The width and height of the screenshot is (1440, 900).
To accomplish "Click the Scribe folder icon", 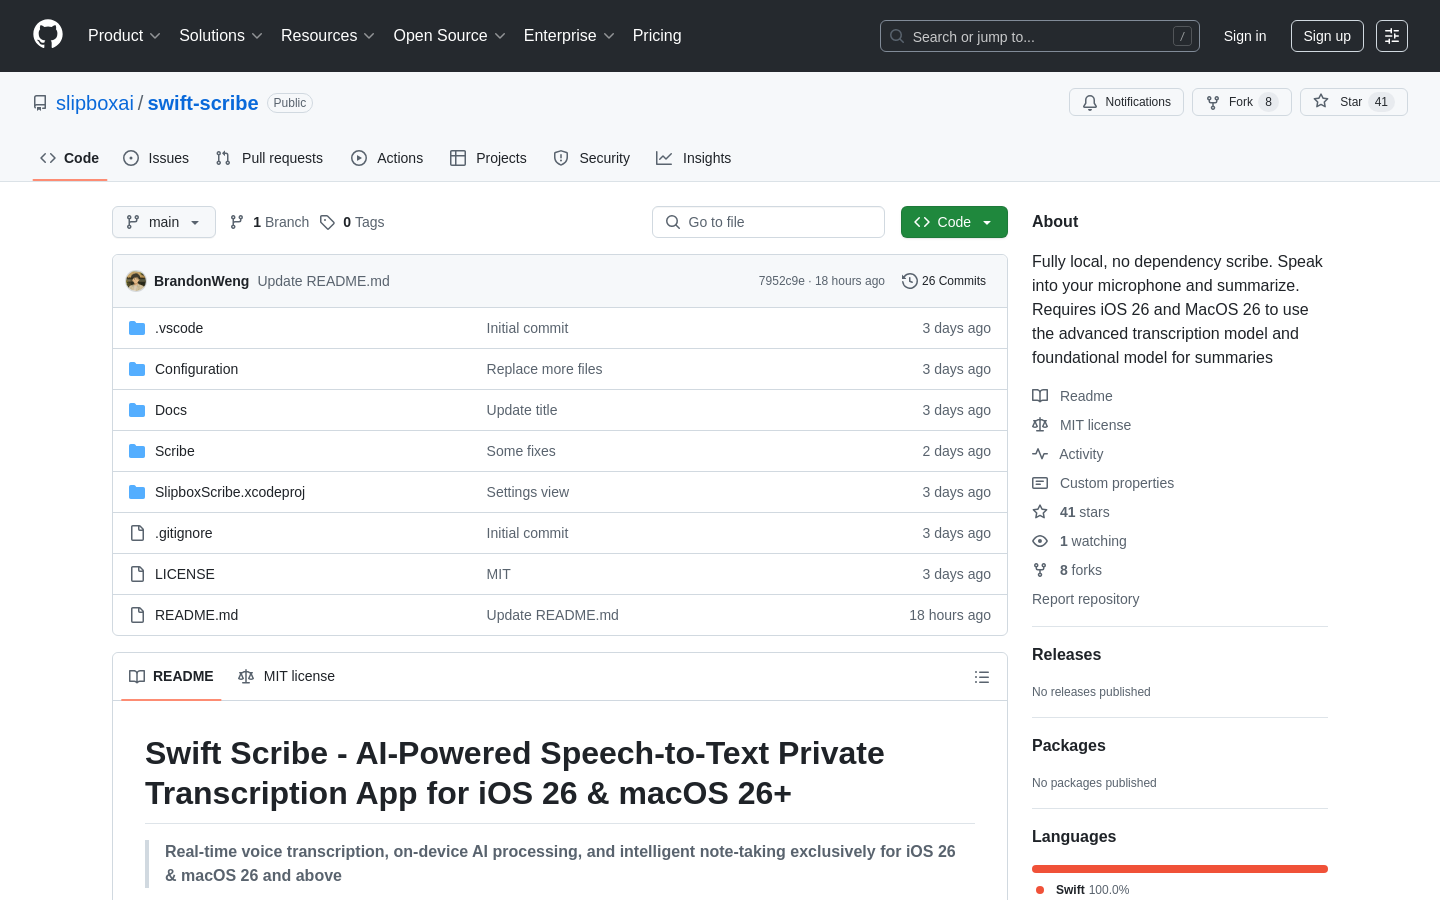I will [x=137, y=451].
